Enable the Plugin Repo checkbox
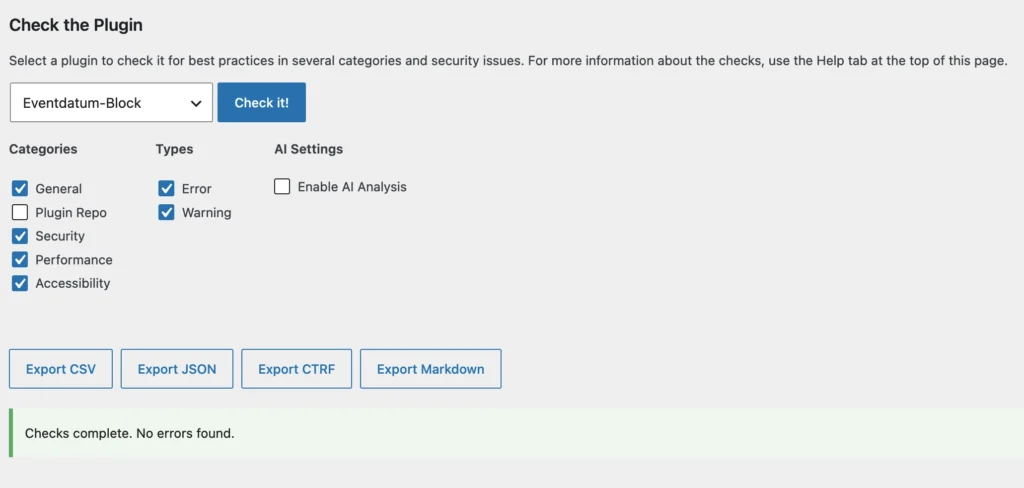 click(20, 212)
